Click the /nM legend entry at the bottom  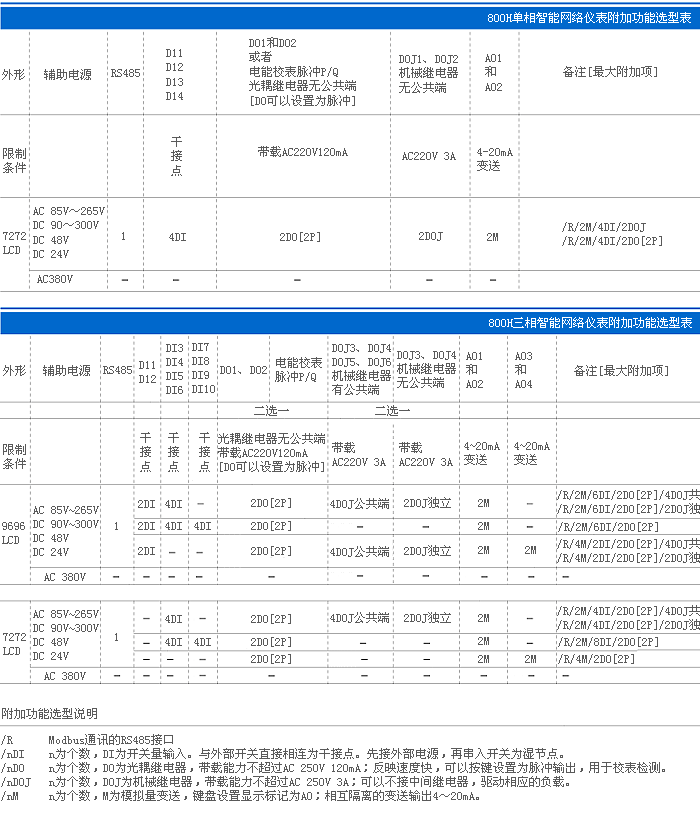coord(12,796)
